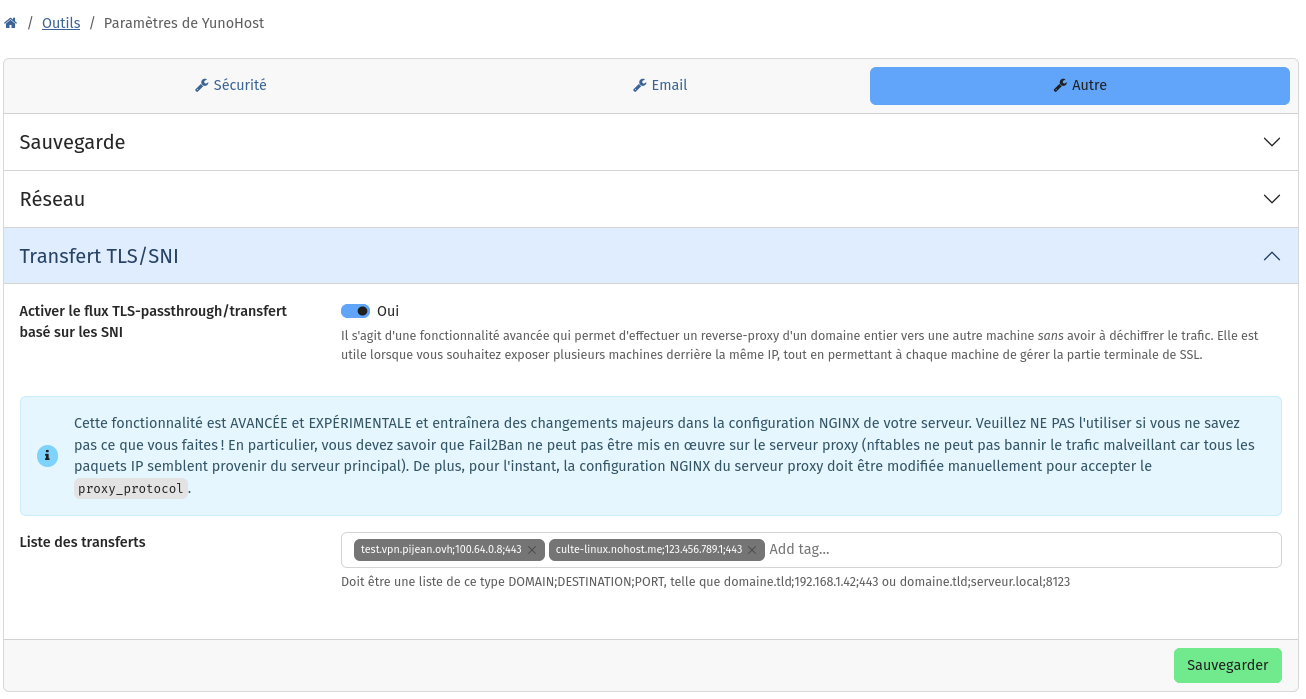Click the info icon in the warning box

point(47,456)
